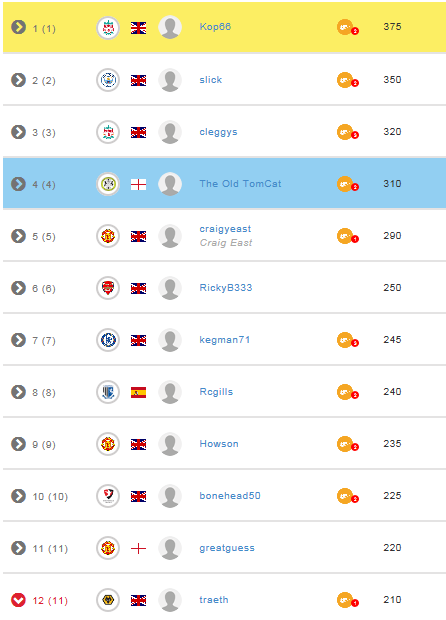Open the cleggys profile link
446x620 pixels.
pyautogui.click(x=218, y=132)
